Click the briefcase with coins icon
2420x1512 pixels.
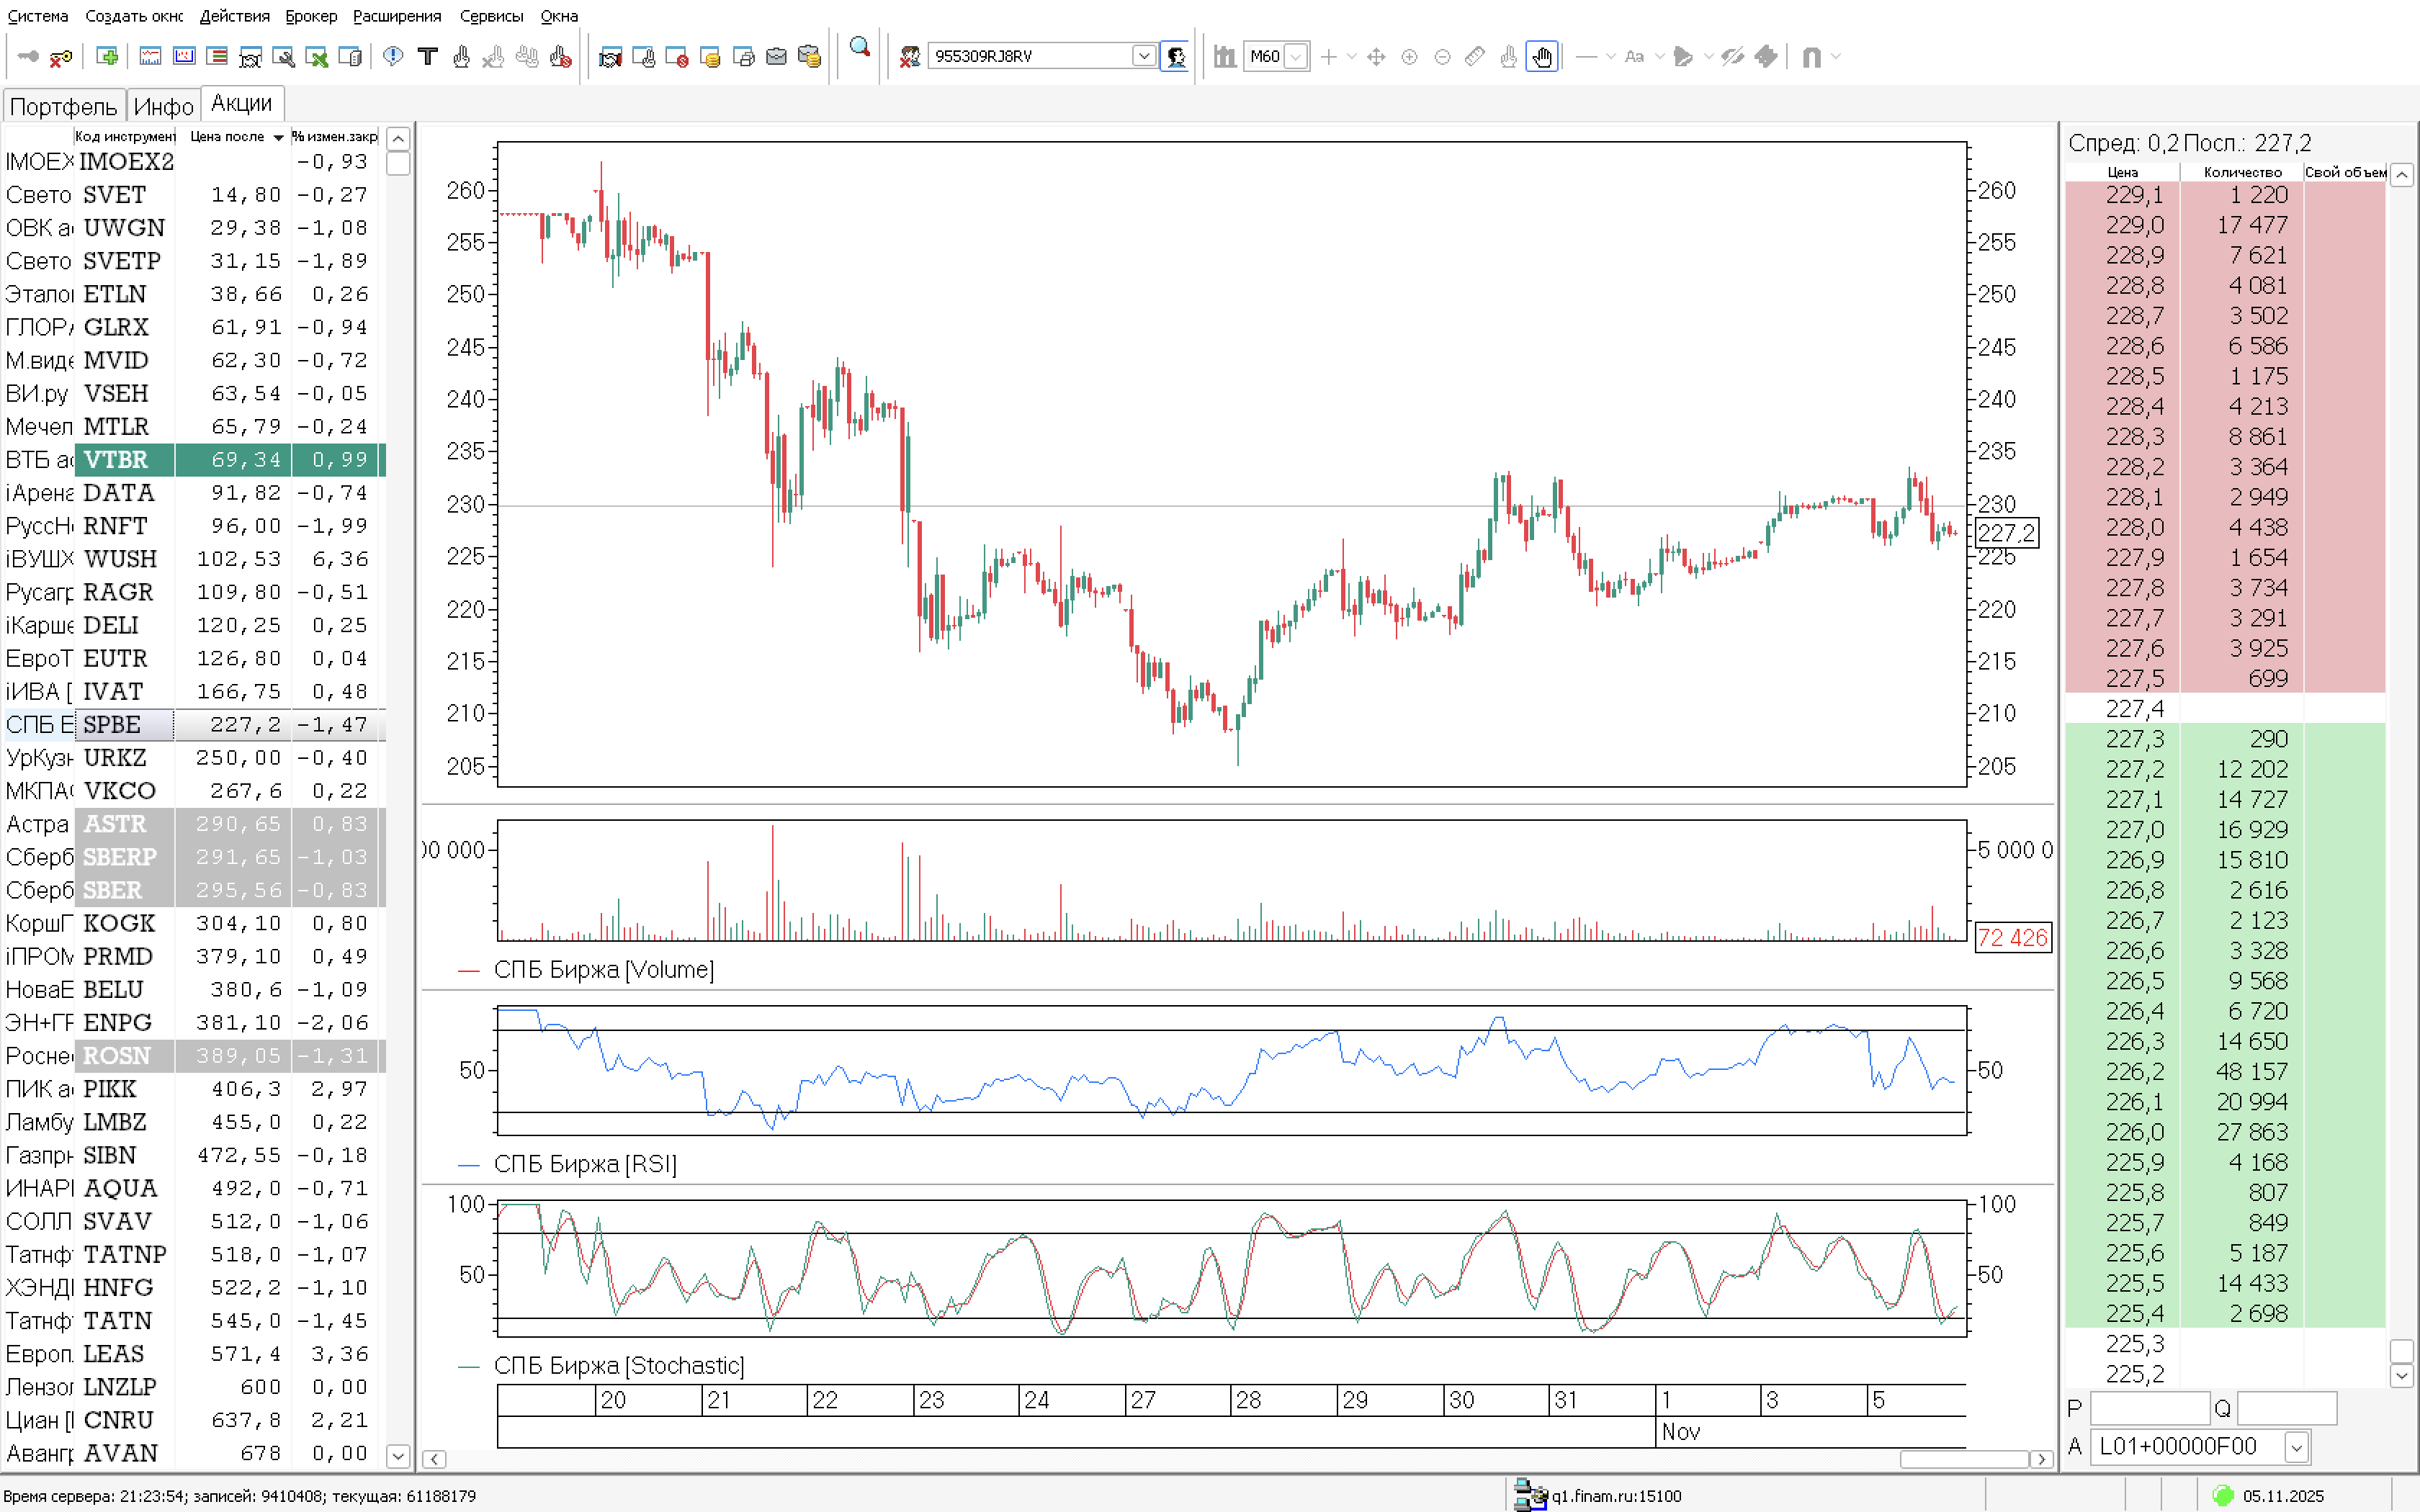point(810,57)
